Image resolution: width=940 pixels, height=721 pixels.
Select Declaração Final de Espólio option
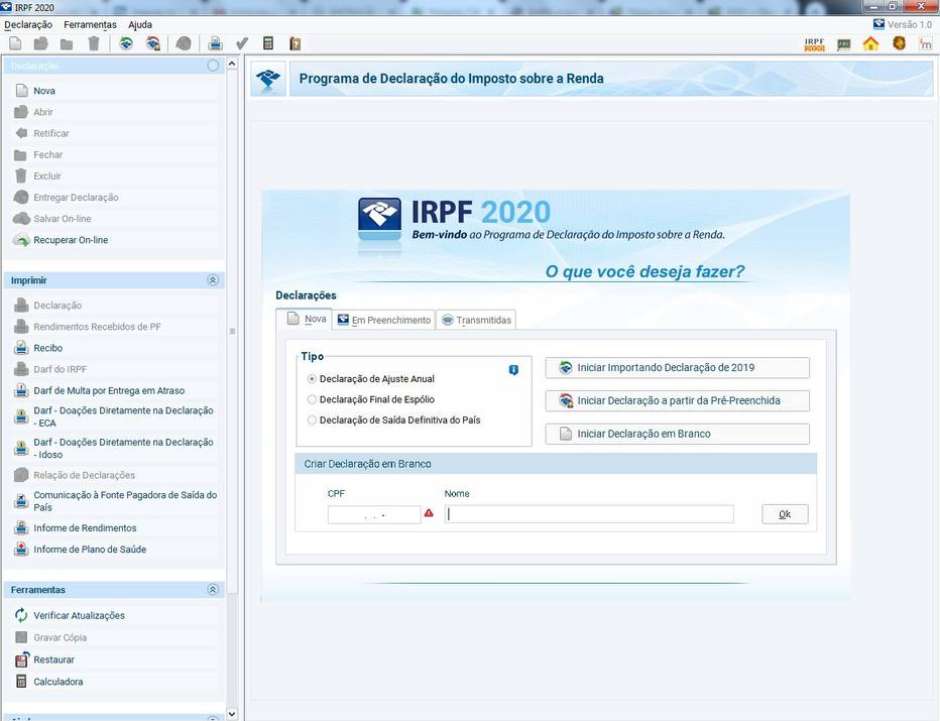312,400
